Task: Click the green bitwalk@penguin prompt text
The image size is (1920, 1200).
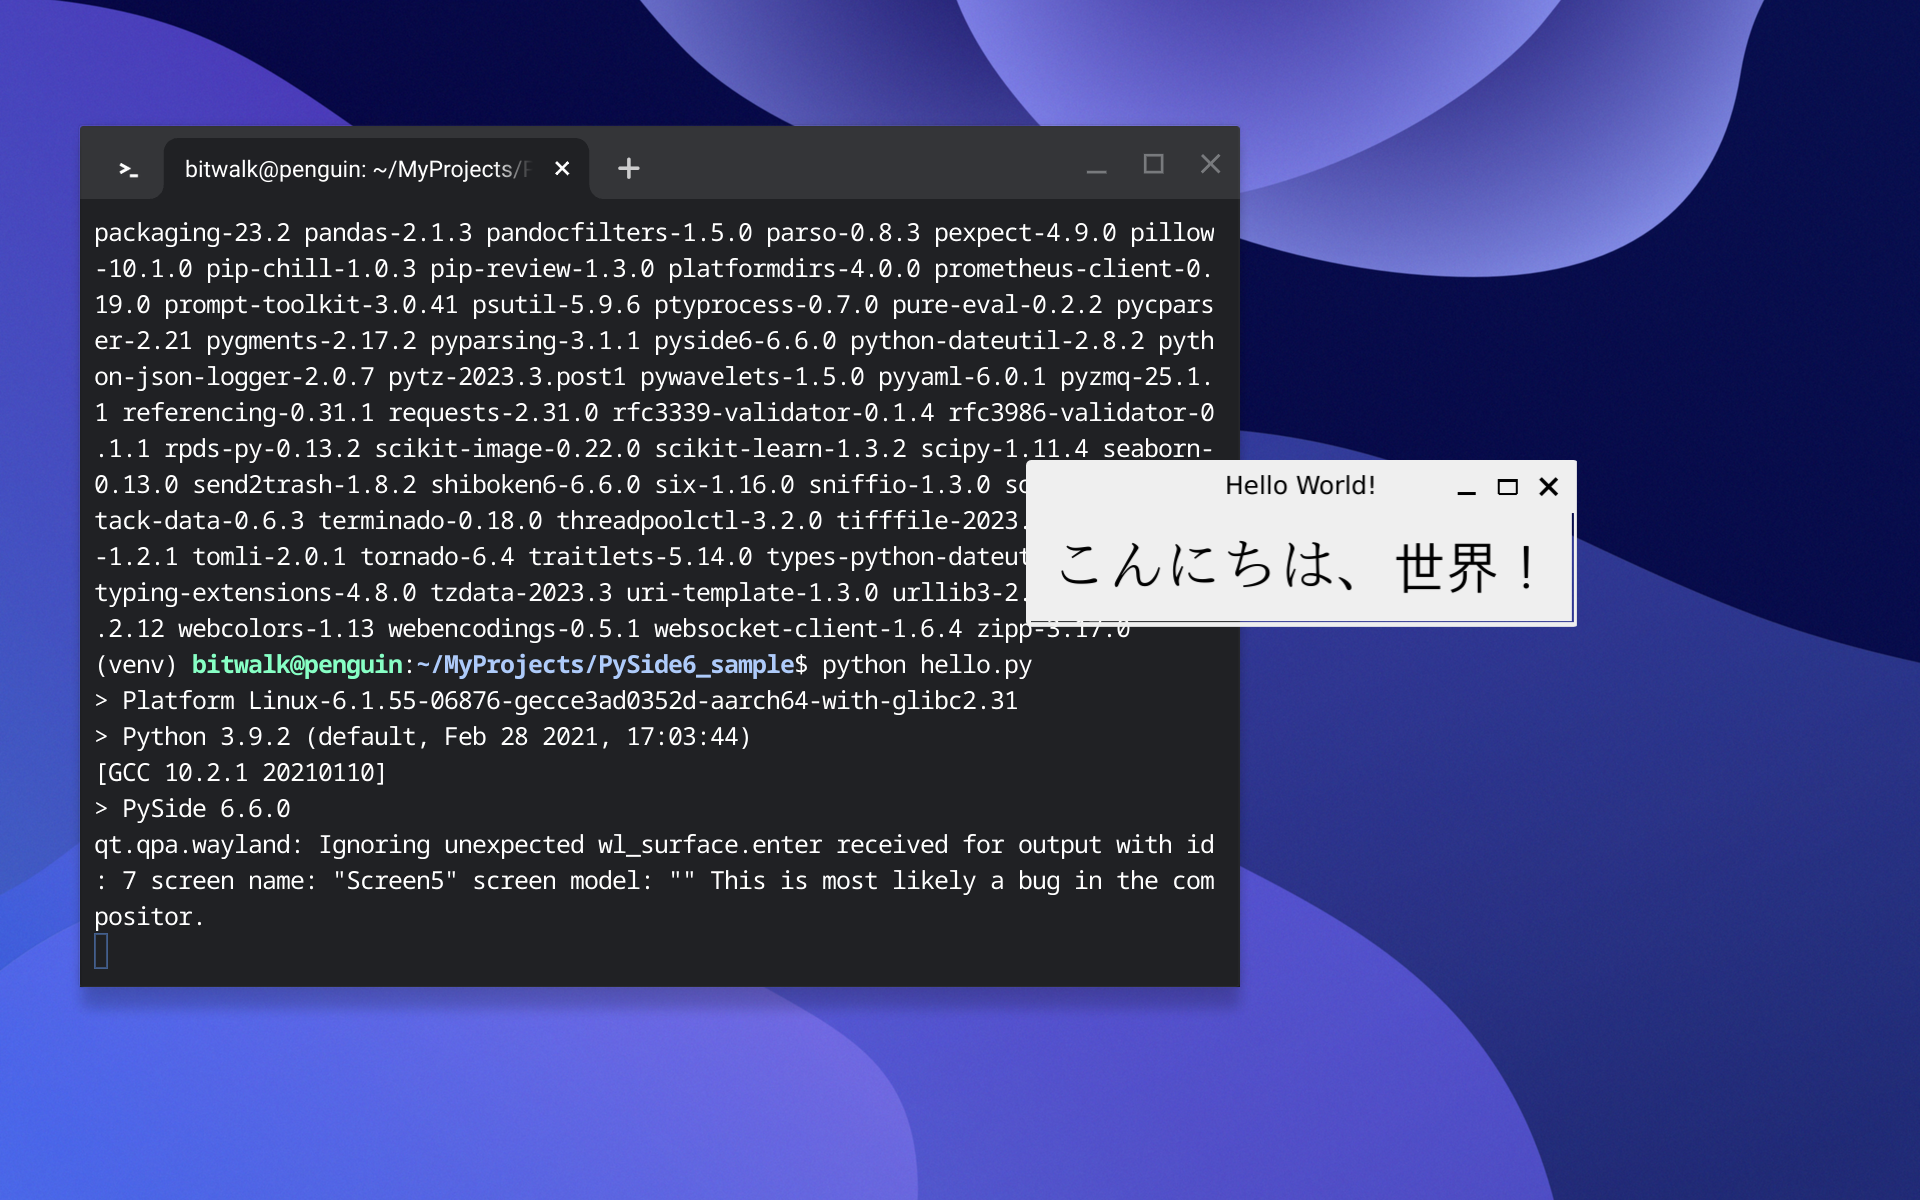Action: coord(297,665)
